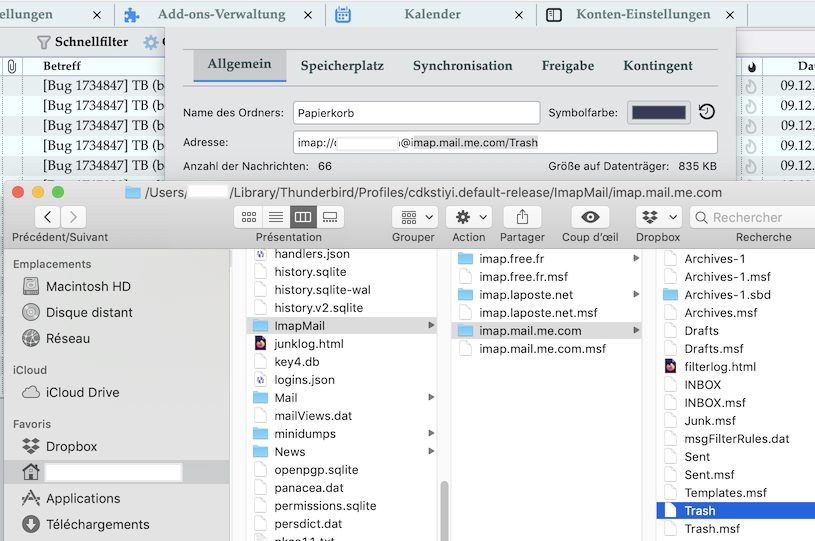Open the Grouper dropdown
Viewport: 815px width, 541px height.
click(414, 217)
